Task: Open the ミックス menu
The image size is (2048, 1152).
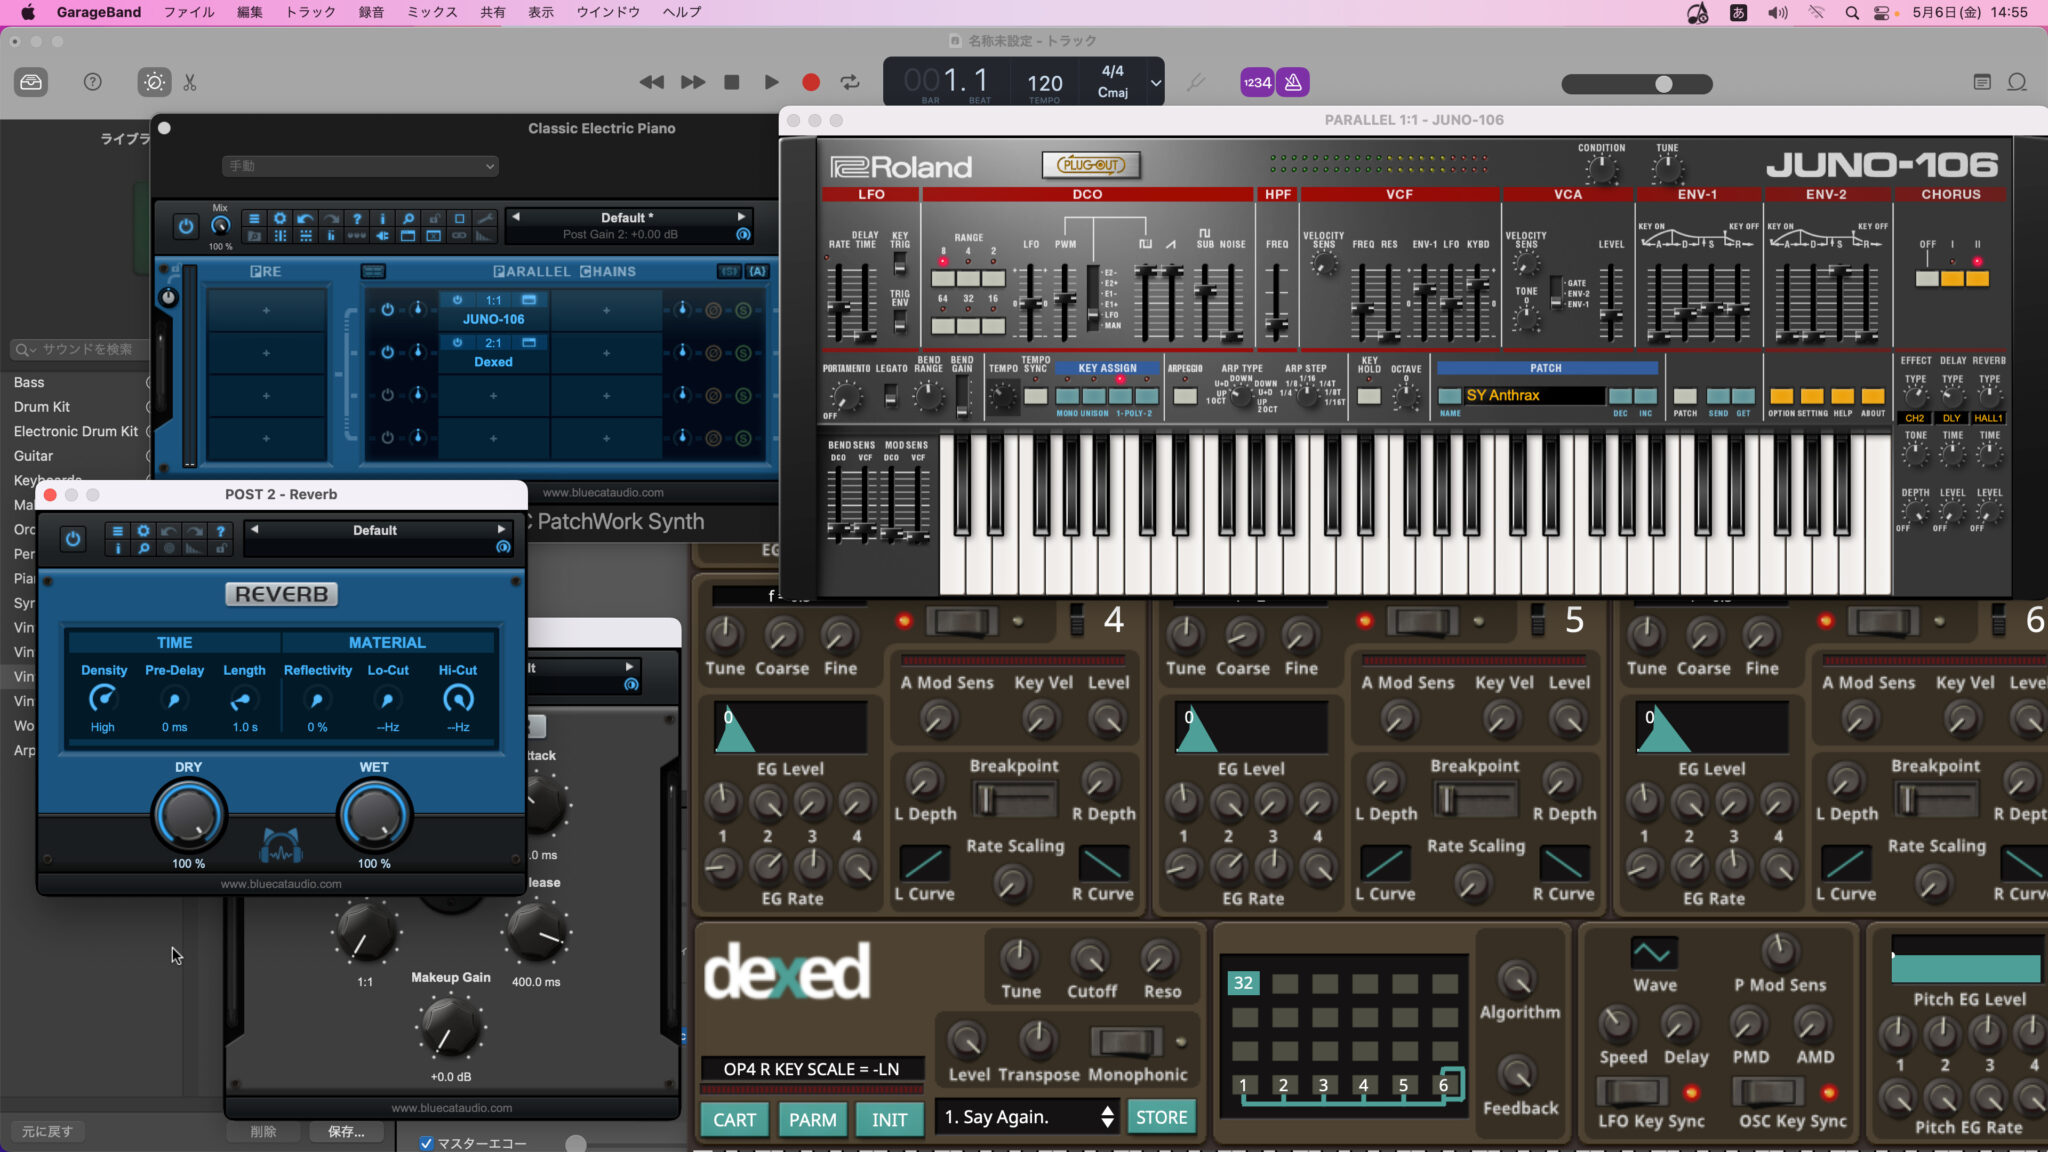Action: 431,12
